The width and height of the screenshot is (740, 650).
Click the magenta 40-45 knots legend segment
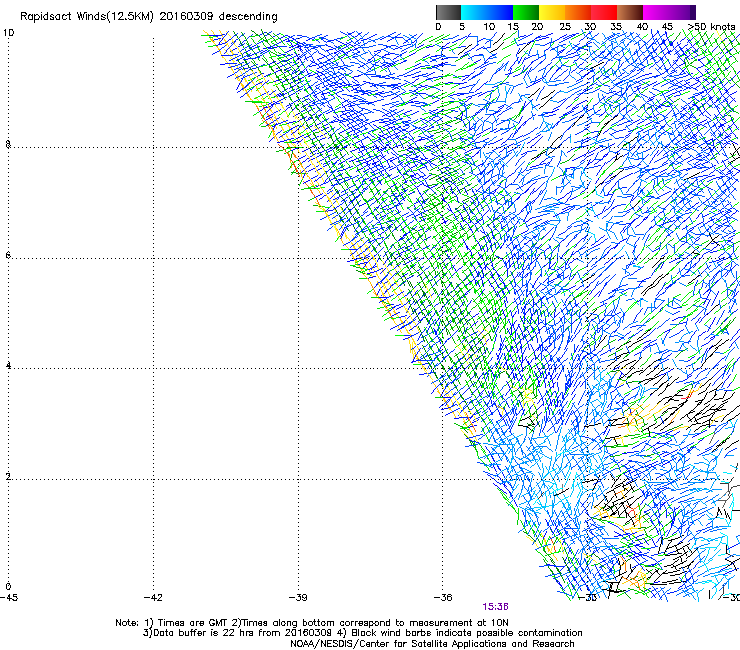click(656, 12)
